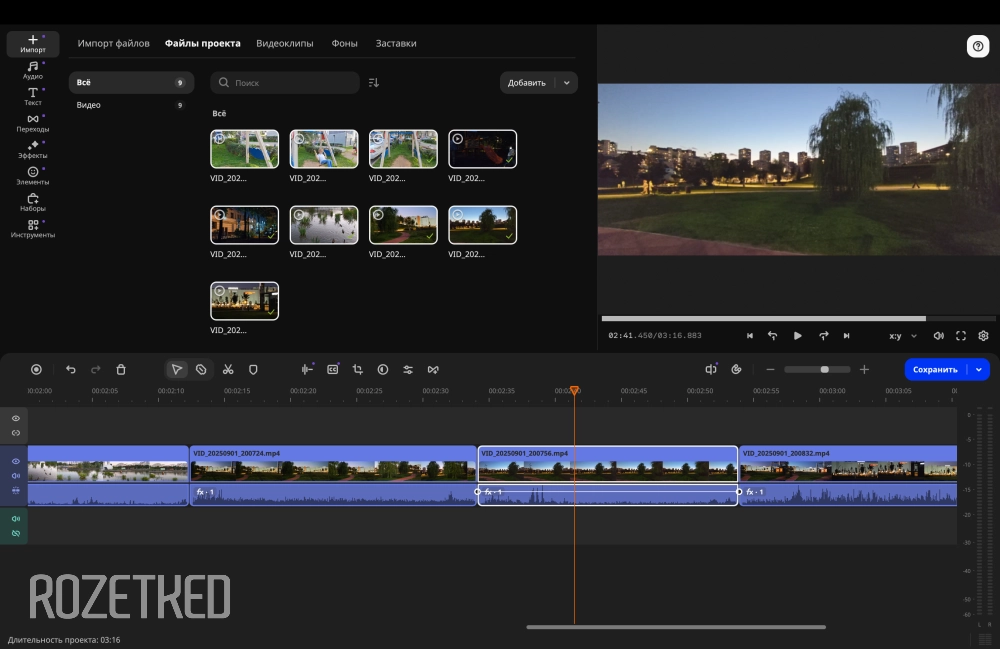The width and height of the screenshot is (1000, 649).
Task: Select the scissors split tool
Action: coord(228,369)
